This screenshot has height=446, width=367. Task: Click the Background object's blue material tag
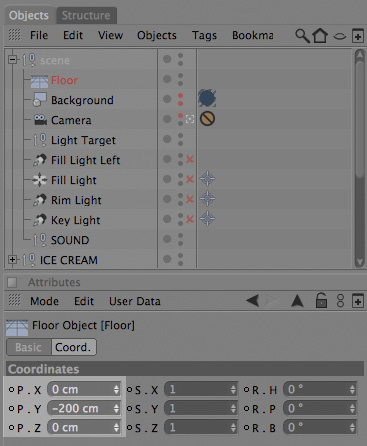pos(207,98)
